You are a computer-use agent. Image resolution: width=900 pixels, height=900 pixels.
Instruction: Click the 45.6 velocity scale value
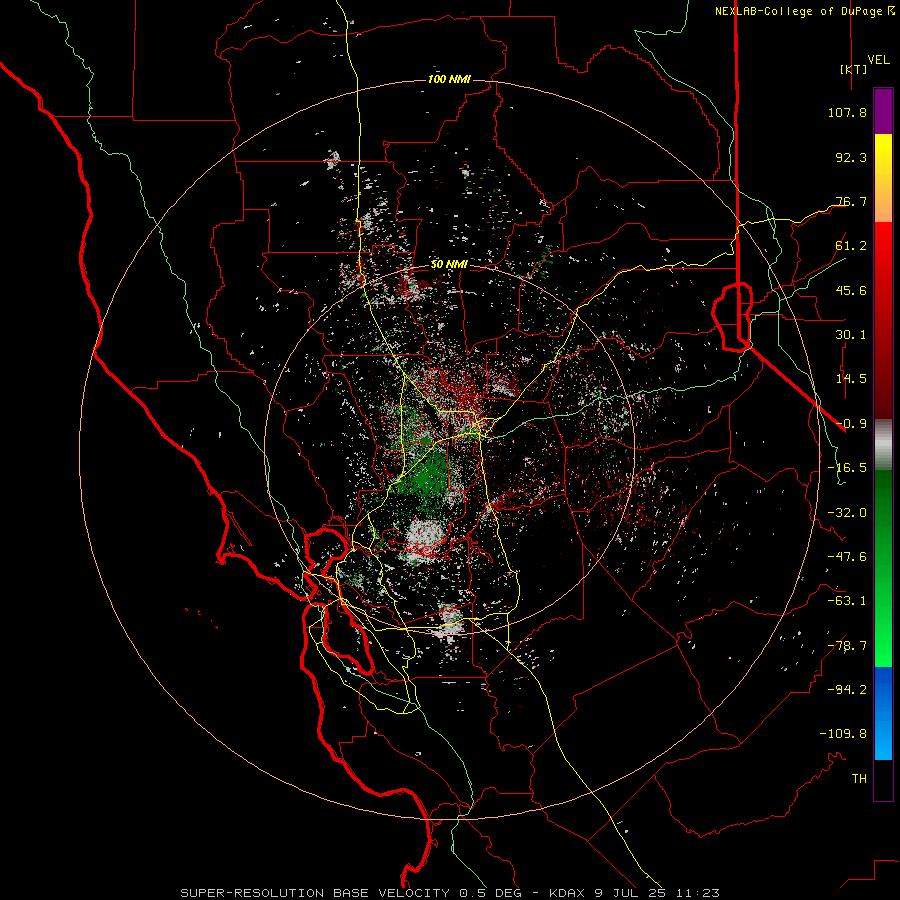851,290
